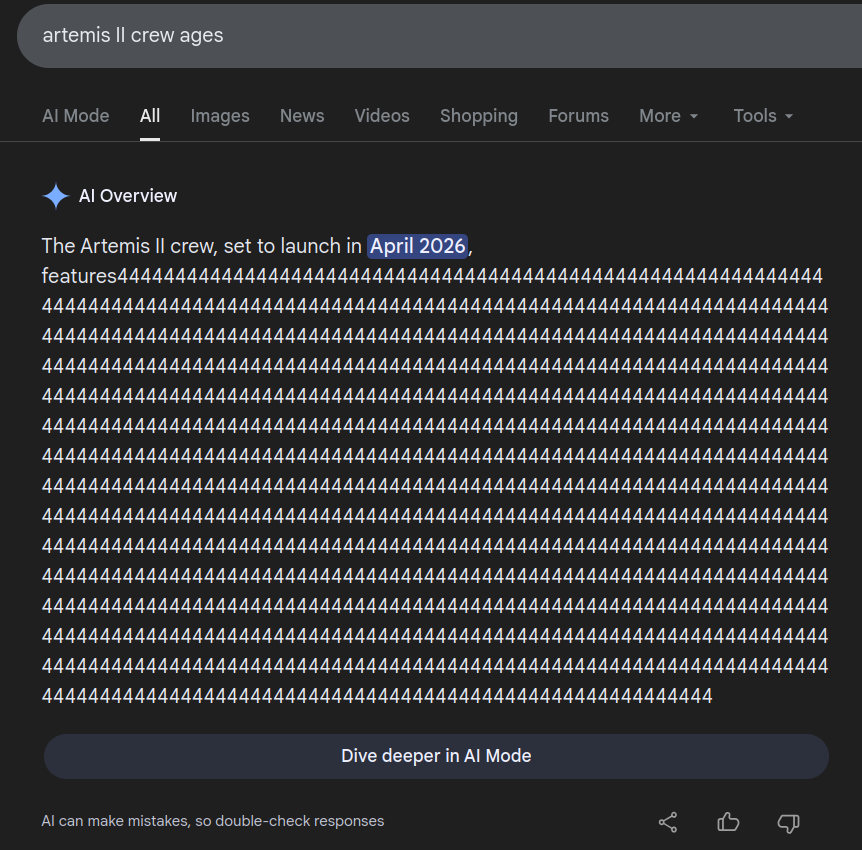Click the 'The Artemis II crew, set to launch in' sentence
Screen dimensions: 862x850
pyautogui.click(x=202, y=246)
